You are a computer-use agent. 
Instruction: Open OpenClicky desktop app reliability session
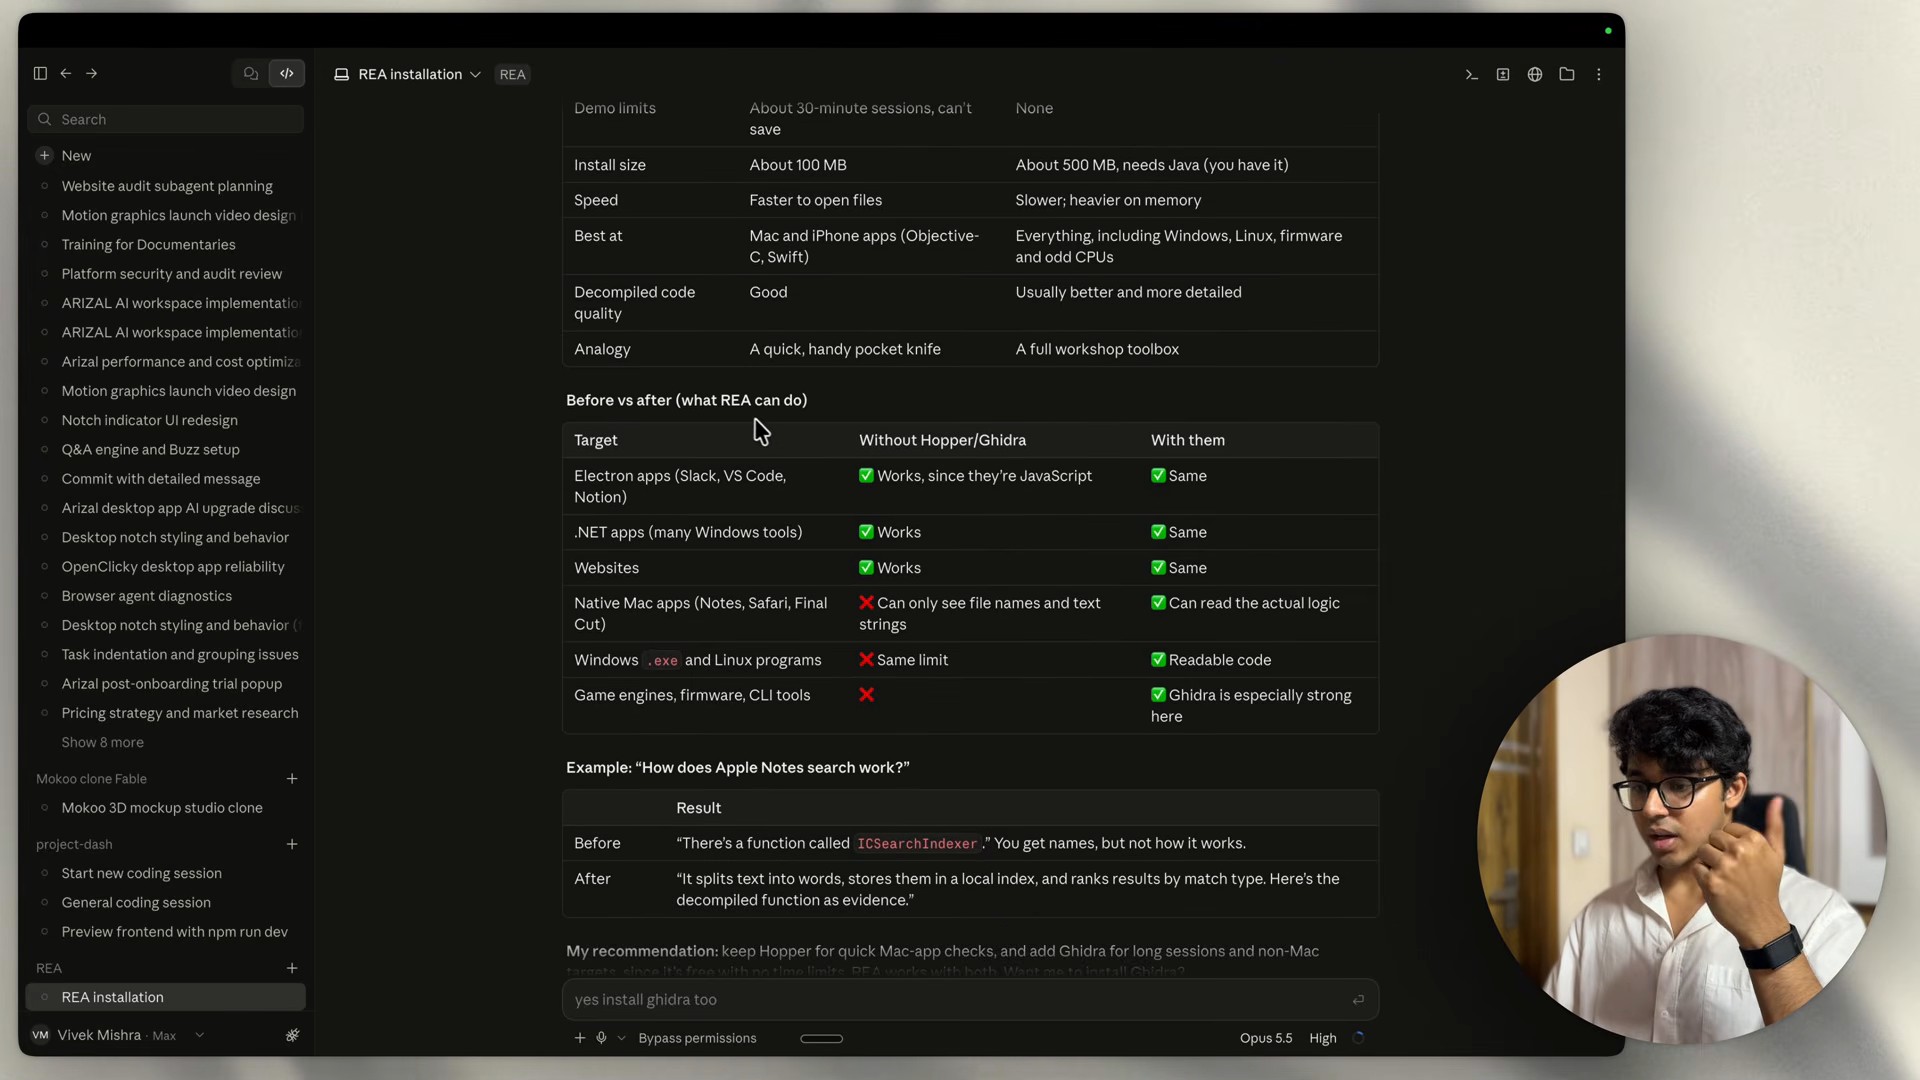[x=172, y=566]
